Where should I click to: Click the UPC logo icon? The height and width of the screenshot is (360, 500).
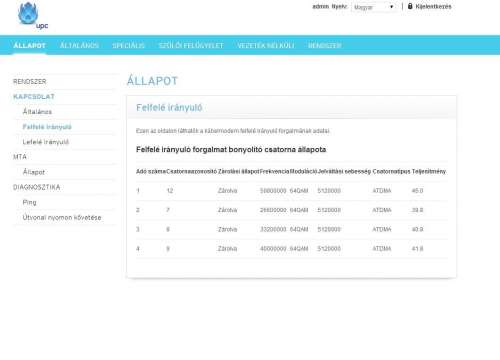(32, 16)
